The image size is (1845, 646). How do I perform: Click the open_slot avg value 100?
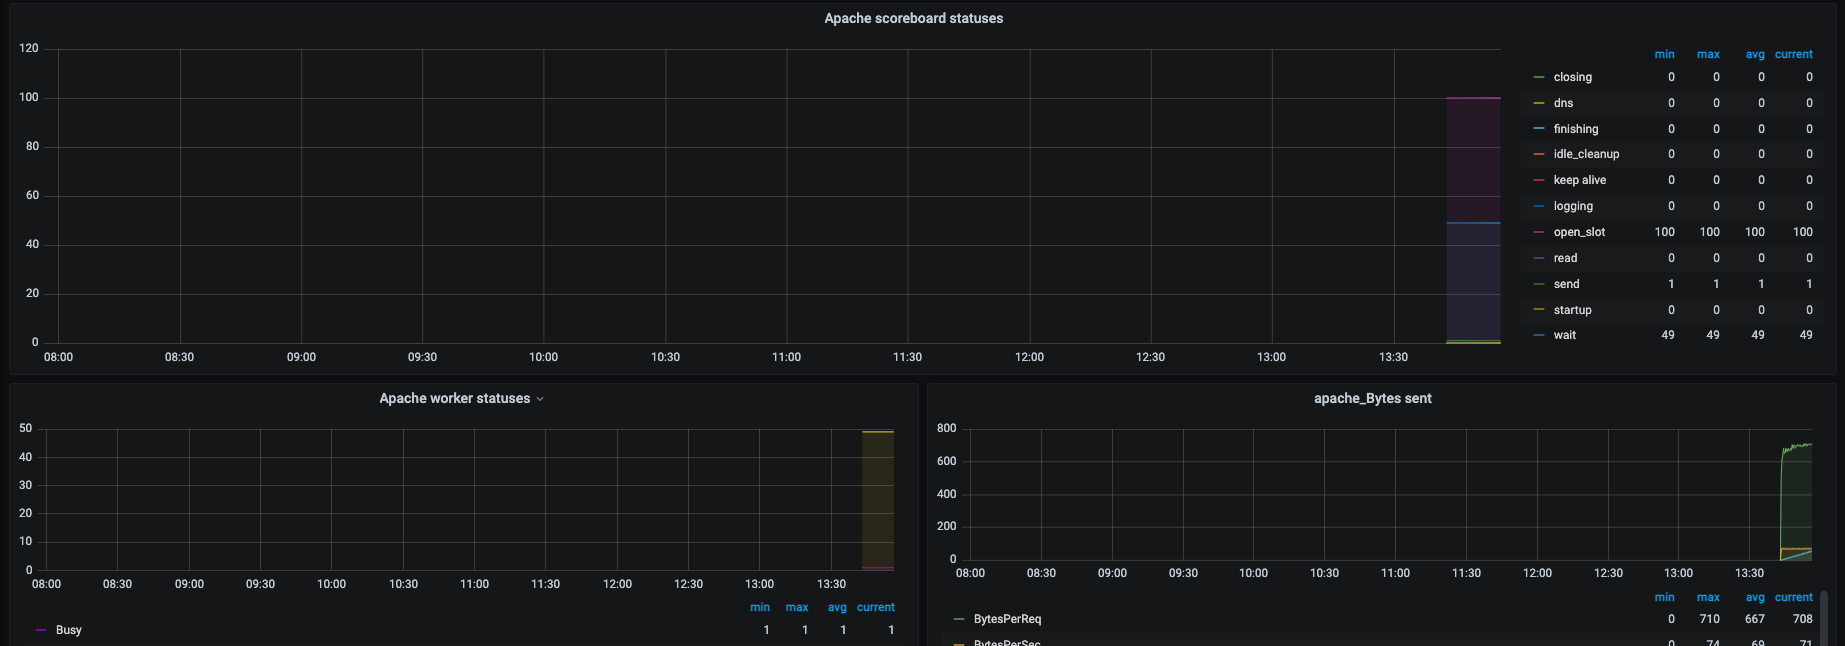[x=1755, y=232]
